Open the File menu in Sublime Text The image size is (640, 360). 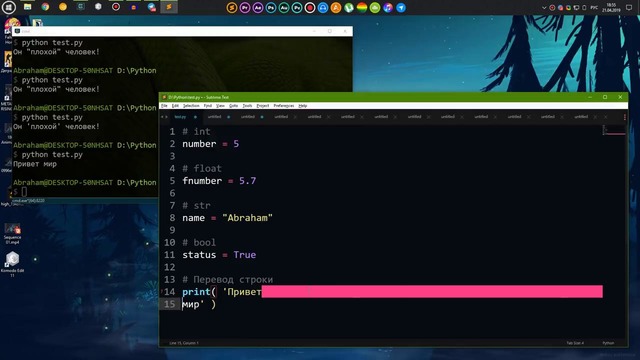coord(164,106)
